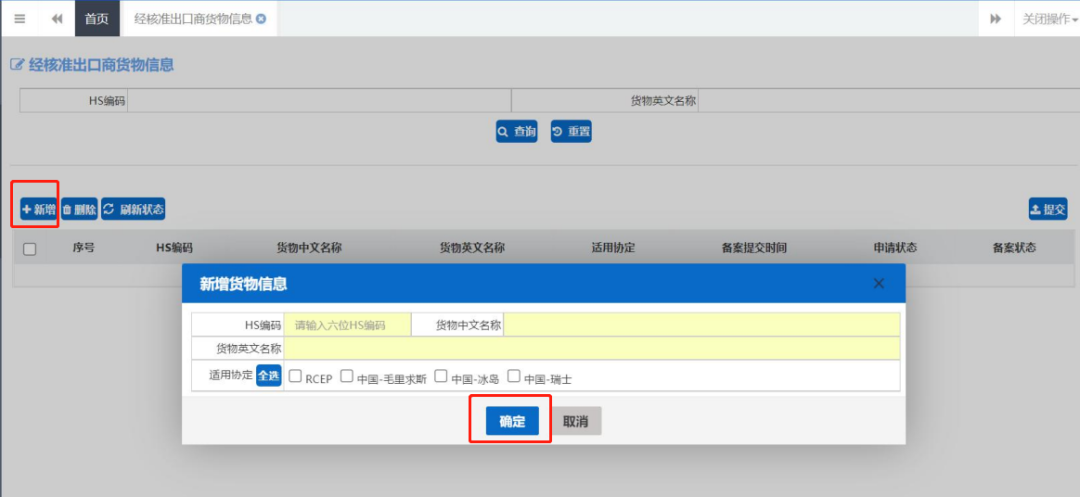Tick the 中国-毛里求斯 checkbox
This screenshot has width=1080, height=497.
[347, 377]
